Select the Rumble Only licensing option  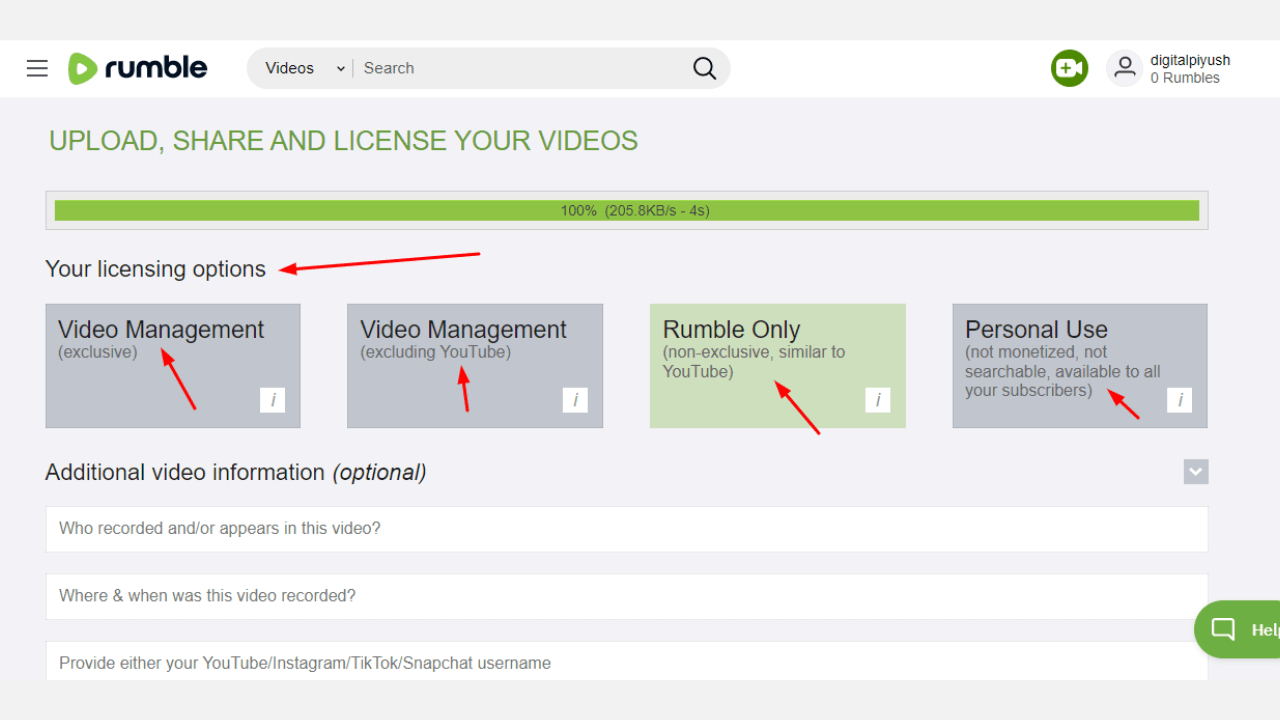click(778, 366)
